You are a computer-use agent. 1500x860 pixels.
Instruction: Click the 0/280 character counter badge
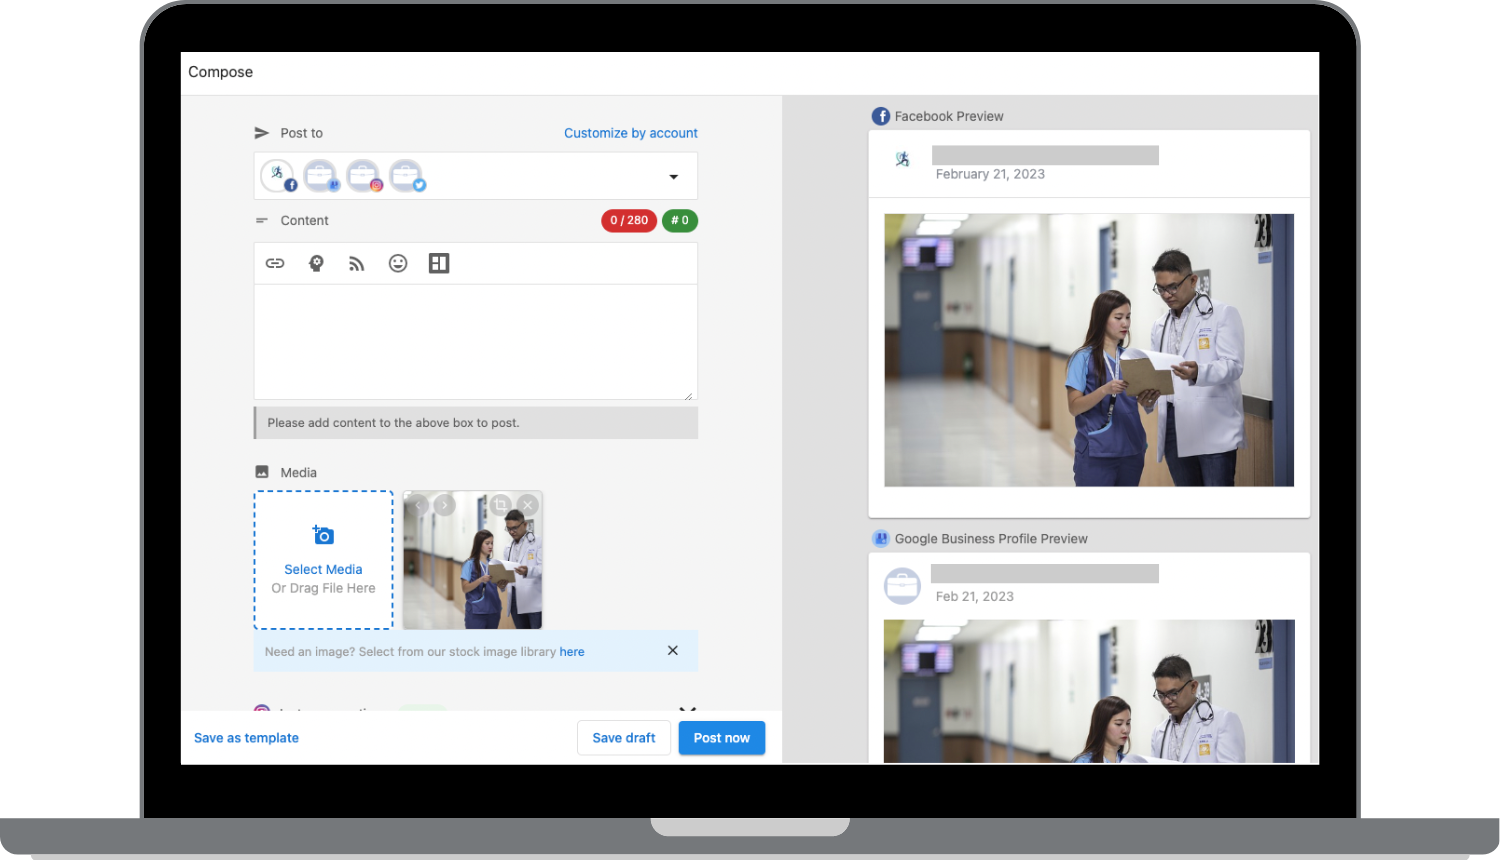click(x=628, y=220)
